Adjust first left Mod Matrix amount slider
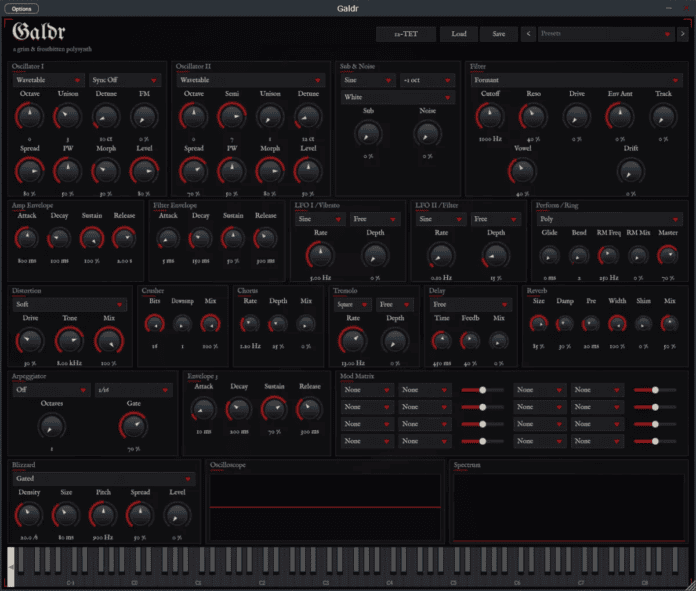This screenshot has height=591, width=696. (482, 390)
